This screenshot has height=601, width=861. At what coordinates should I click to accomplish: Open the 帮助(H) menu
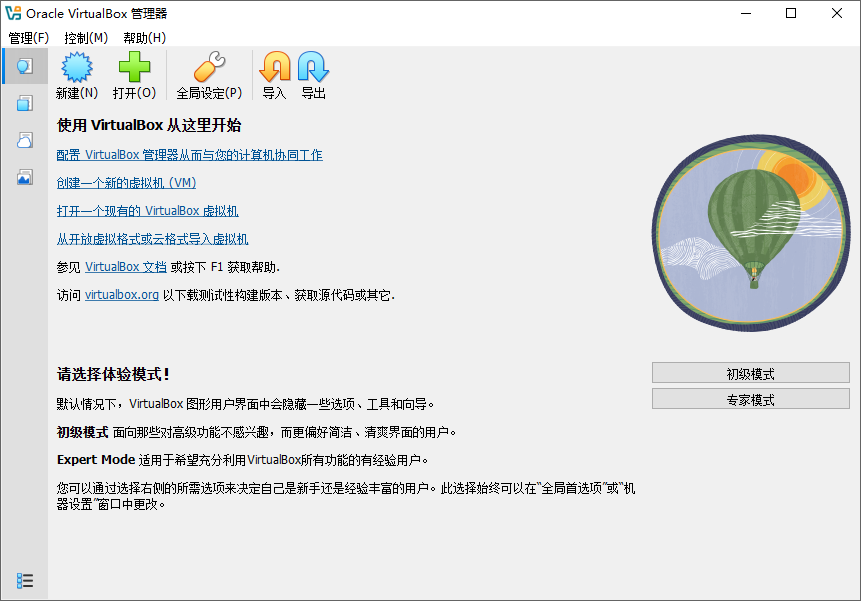coord(142,38)
